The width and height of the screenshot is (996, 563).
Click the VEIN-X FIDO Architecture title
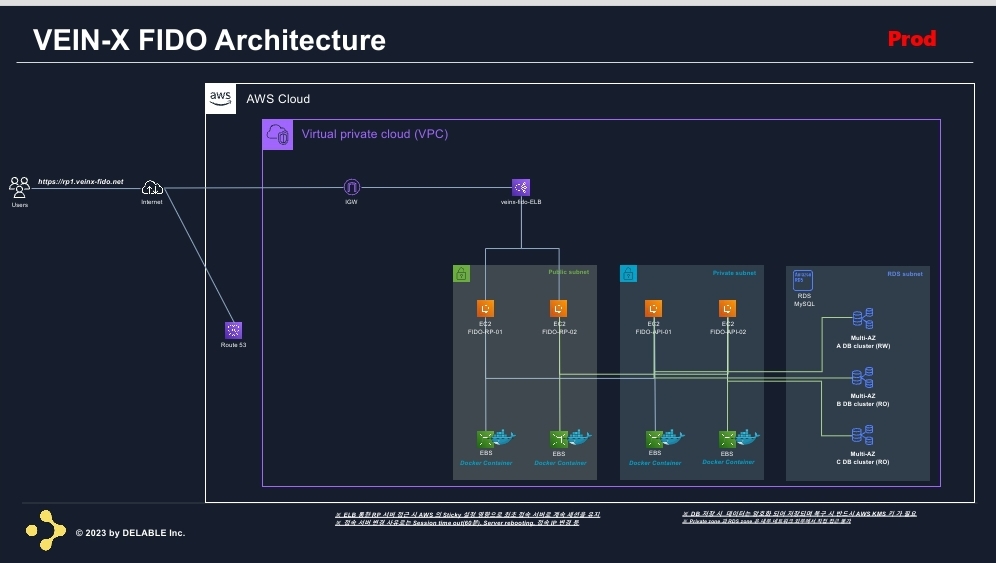[209, 40]
